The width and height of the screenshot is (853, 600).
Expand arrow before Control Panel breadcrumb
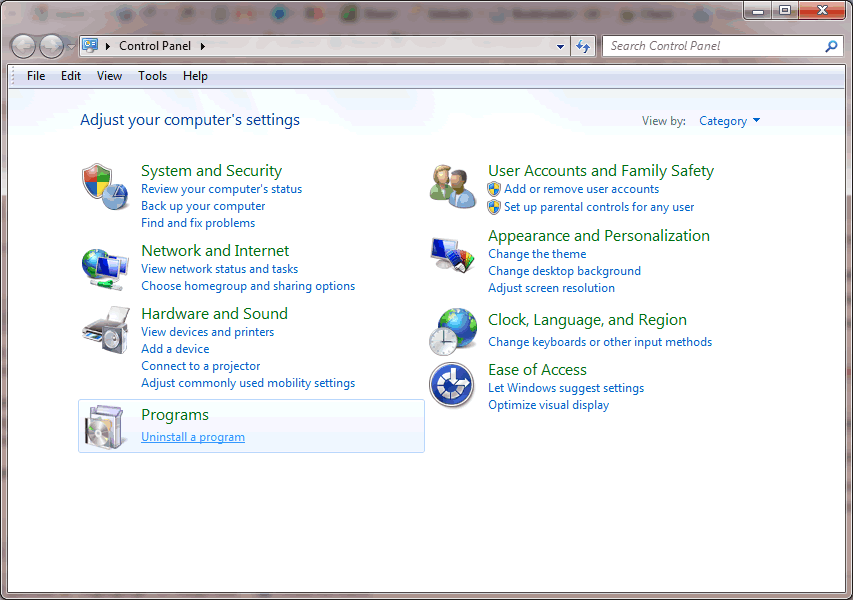tap(108, 46)
